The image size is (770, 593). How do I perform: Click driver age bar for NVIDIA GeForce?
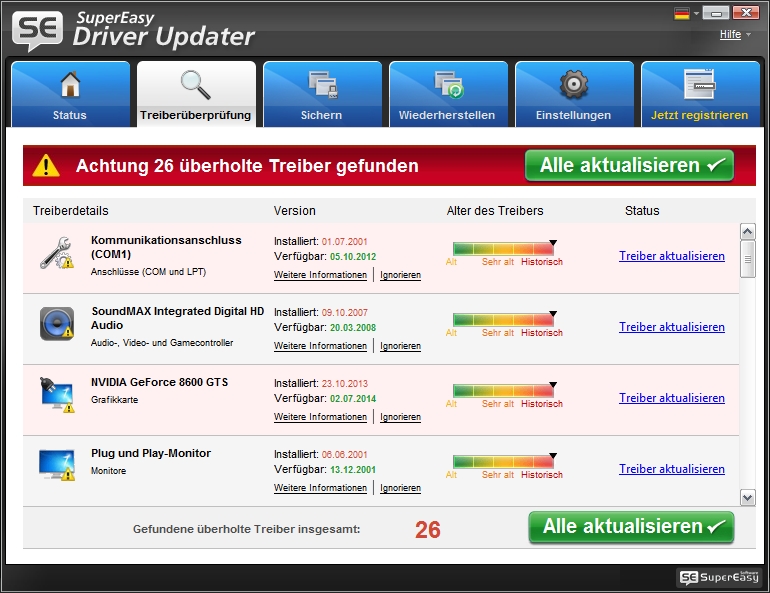coord(503,391)
